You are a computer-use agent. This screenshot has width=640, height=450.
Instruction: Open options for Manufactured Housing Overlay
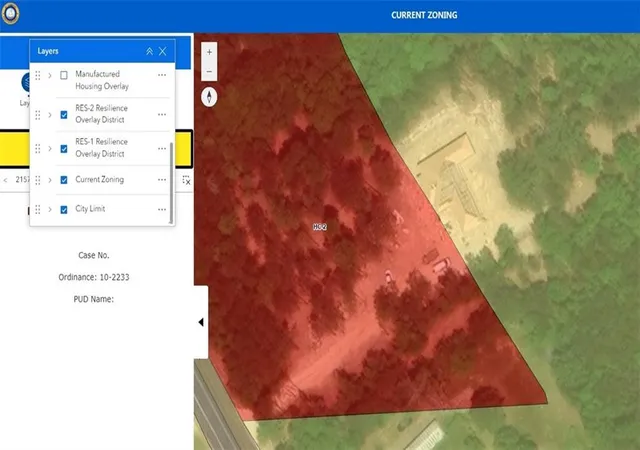coord(162,75)
